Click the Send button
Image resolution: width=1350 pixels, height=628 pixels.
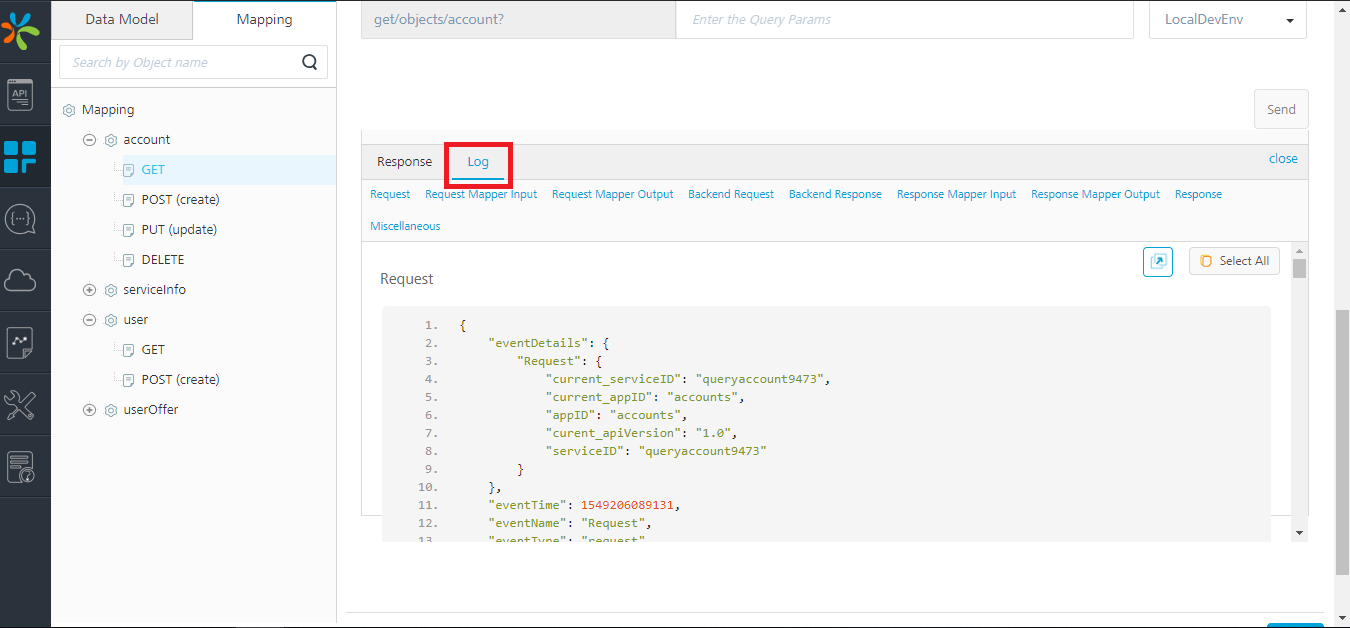pyautogui.click(x=1281, y=108)
